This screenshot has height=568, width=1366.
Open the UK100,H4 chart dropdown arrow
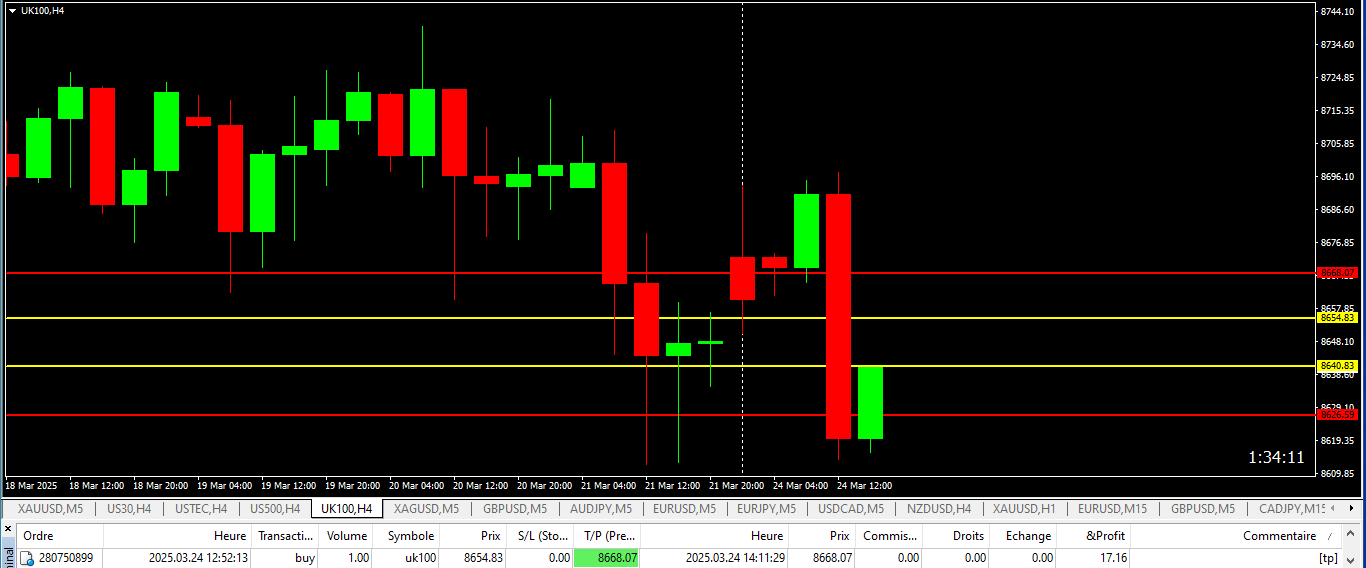(x=12, y=10)
